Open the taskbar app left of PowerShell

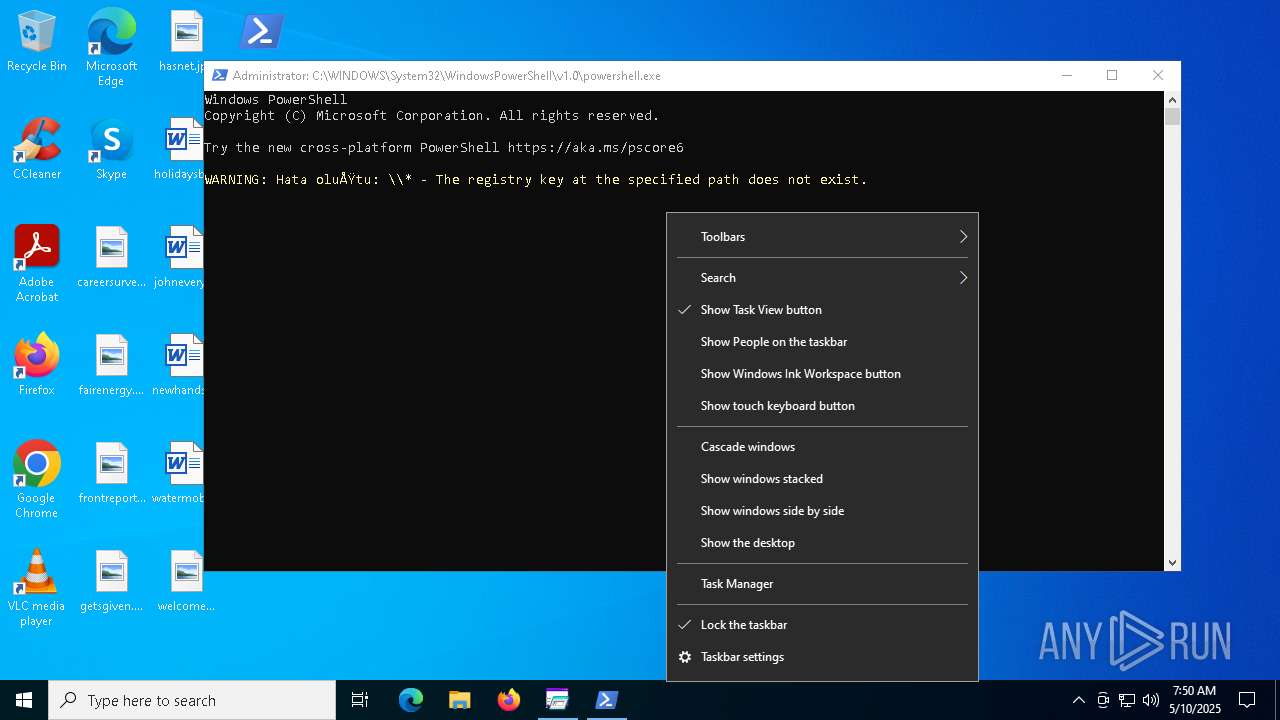557,700
